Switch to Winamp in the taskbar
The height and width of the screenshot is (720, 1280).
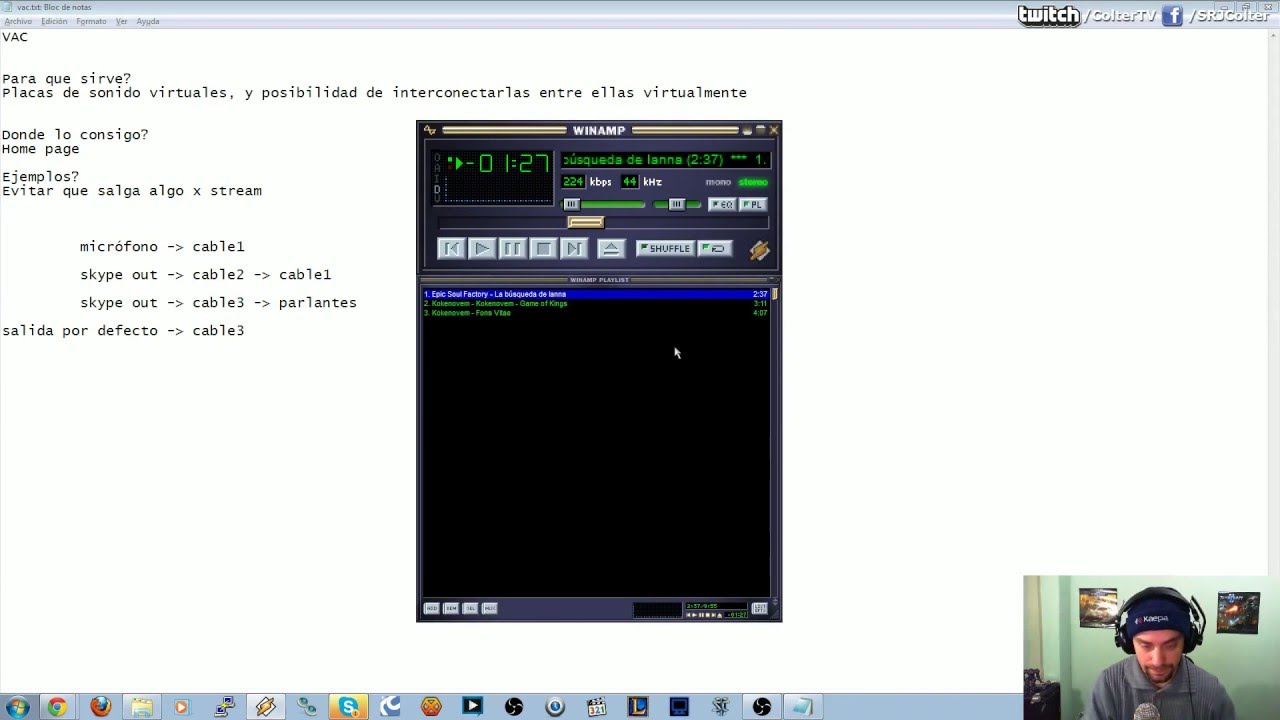click(x=265, y=707)
